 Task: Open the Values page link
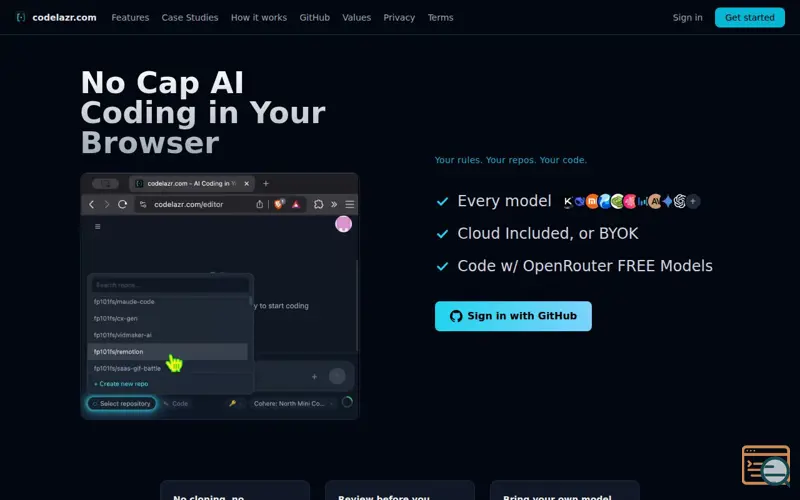point(357,17)
